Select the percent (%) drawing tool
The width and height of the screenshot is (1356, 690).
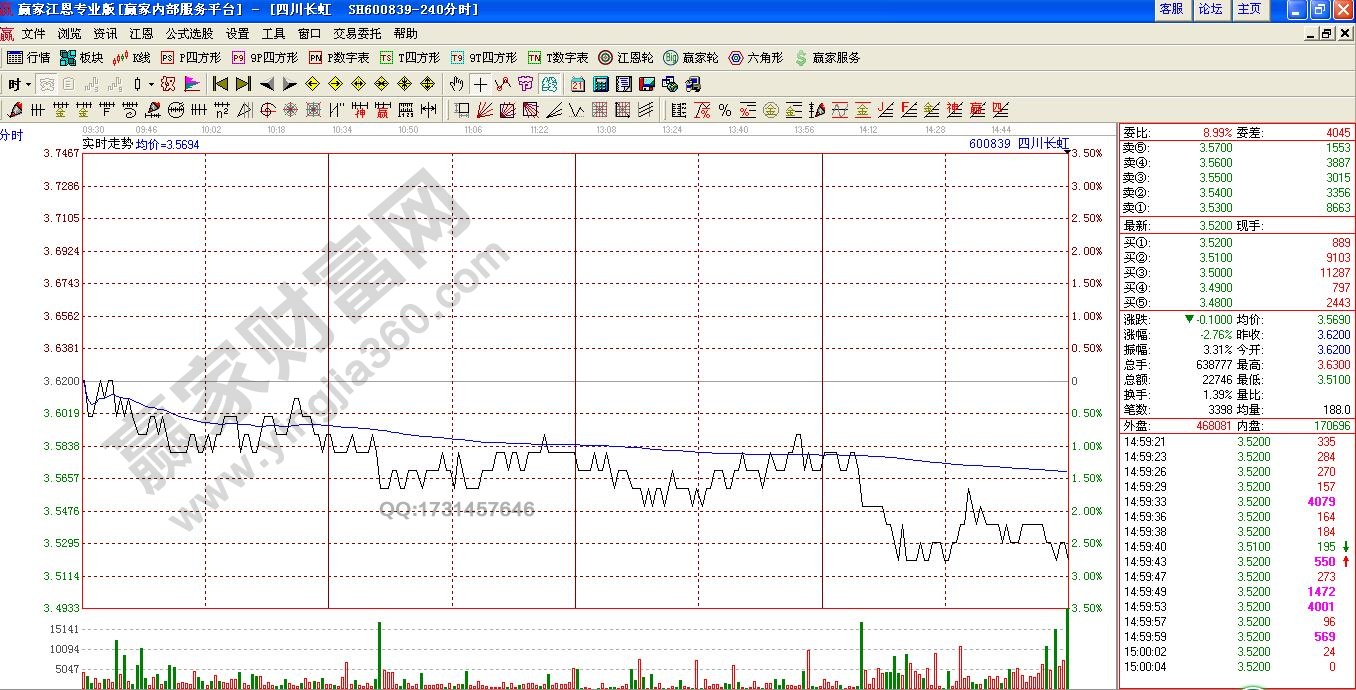tap(725, 109)
